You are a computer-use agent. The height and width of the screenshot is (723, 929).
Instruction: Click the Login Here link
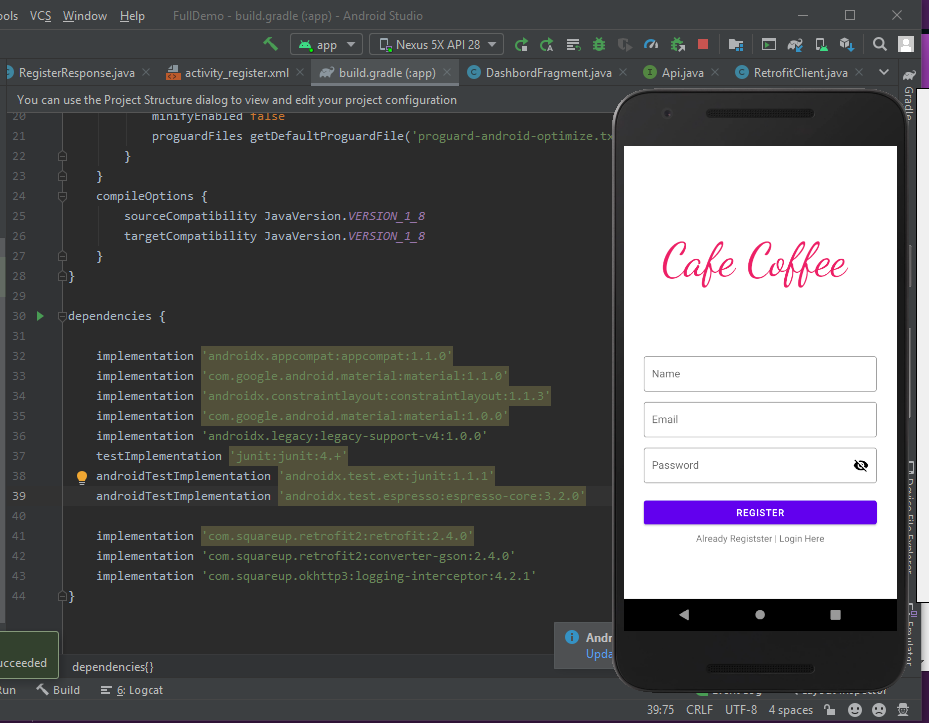pyautogui.click(x=801, y=539)
